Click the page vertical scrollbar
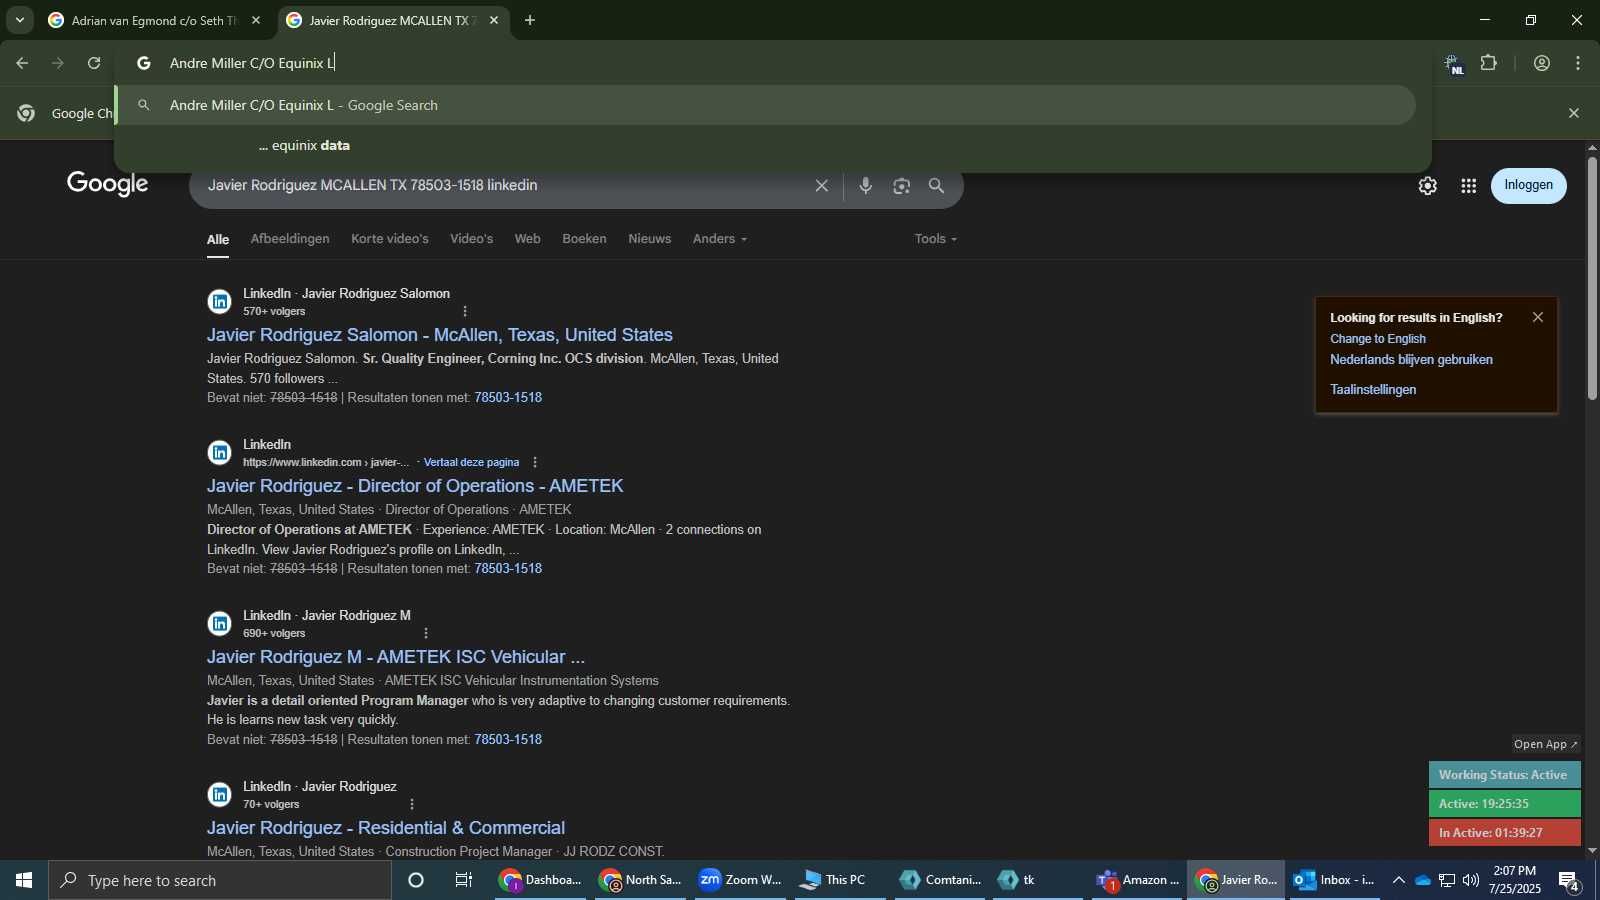 tap(1592, 278)
